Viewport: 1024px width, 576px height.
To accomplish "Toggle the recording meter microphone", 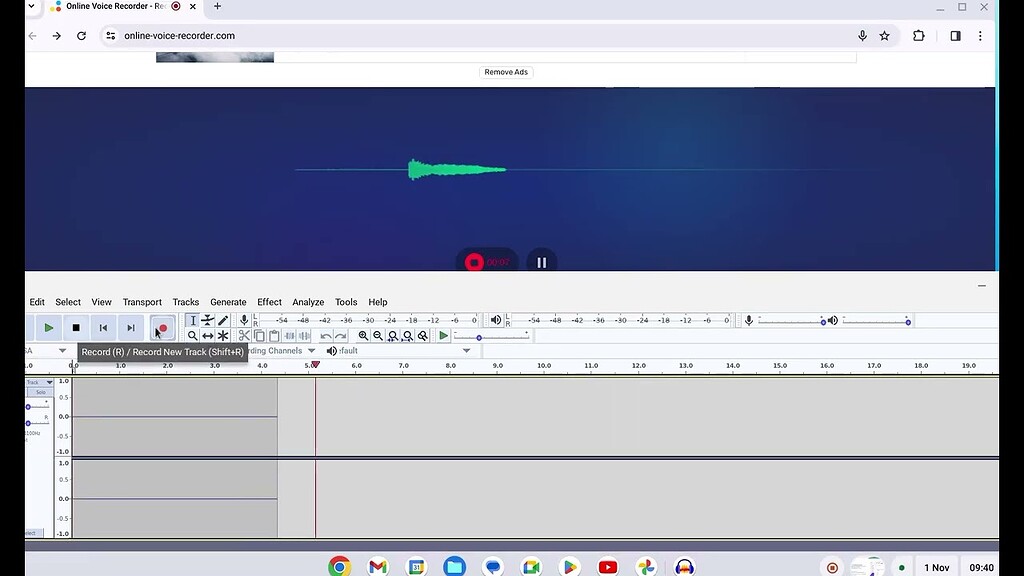I will coord(749,320).
